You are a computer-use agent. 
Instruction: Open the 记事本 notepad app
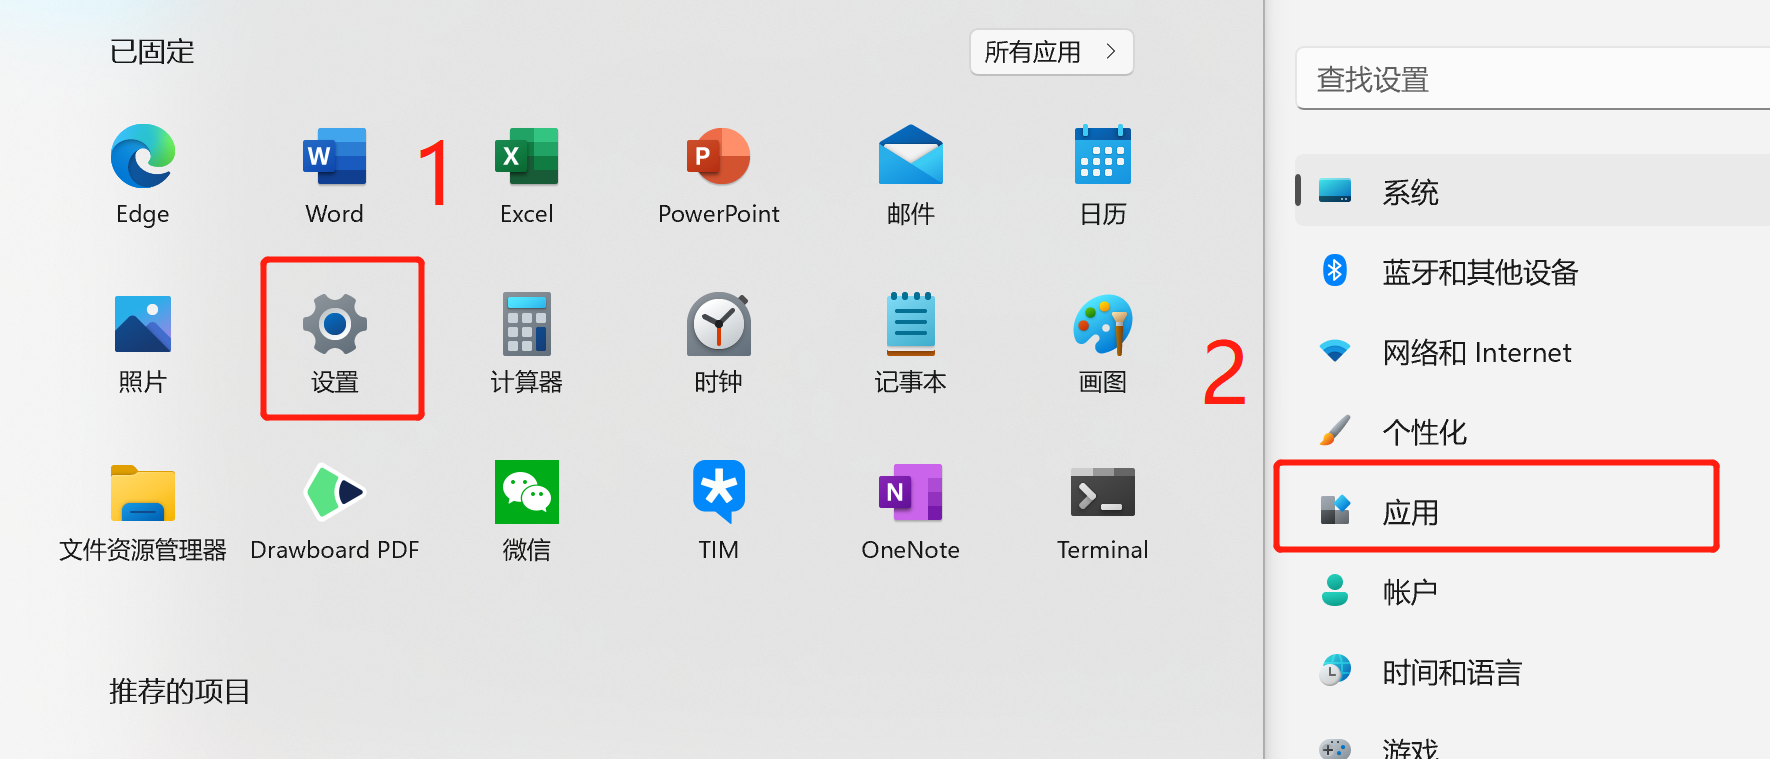911,324
